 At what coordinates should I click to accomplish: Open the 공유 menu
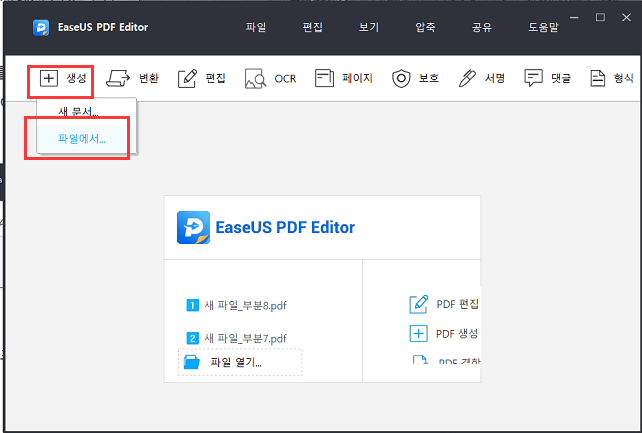pos(482,27)
